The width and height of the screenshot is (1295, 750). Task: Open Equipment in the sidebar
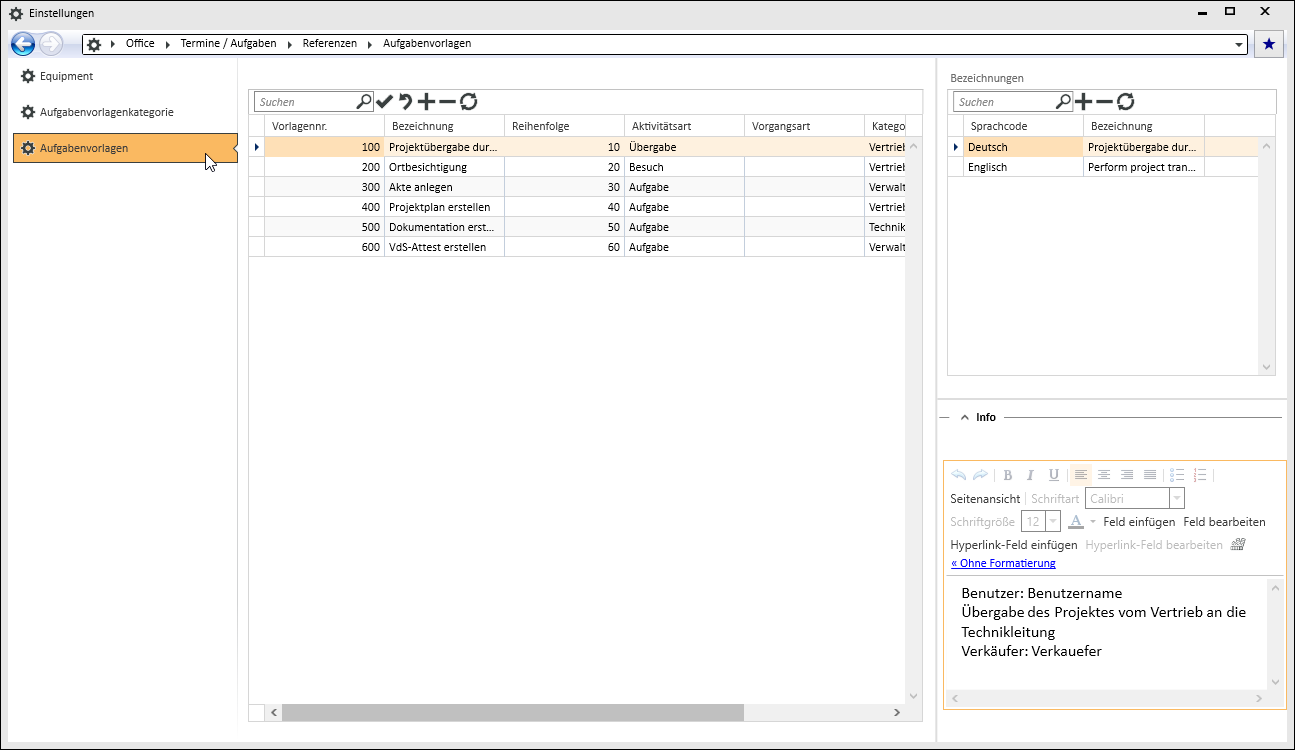pos(125,76)
